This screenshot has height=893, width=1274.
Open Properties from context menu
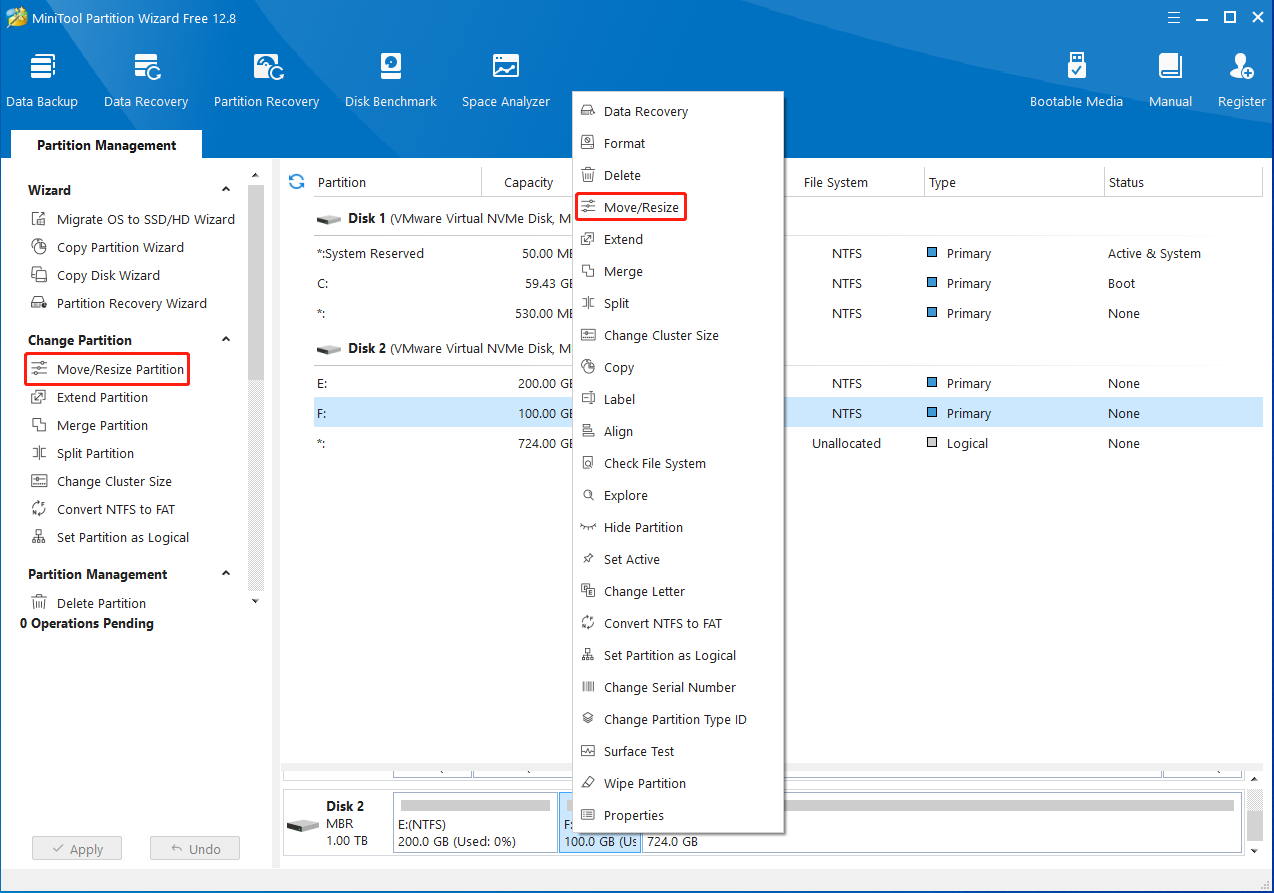click(x=678, y=815)
